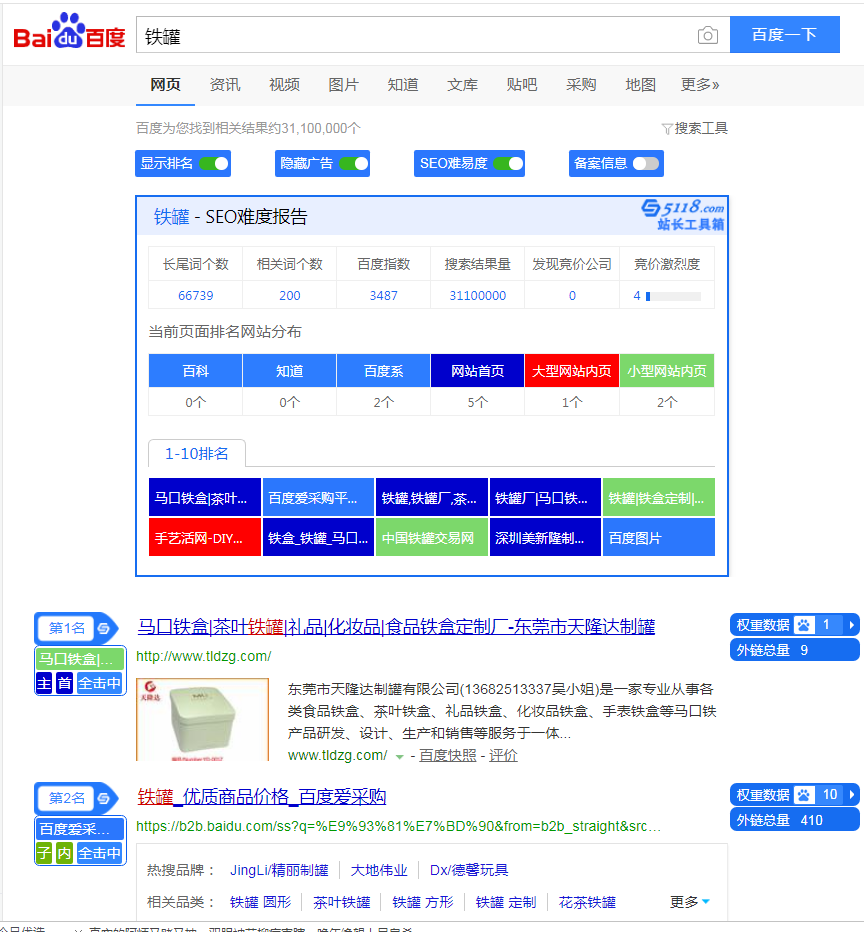This screenshot has width=864, height=932.
Task: Click 竞价激烈度 progress bar
Action: pyautogui.click(x=673, y=296)
